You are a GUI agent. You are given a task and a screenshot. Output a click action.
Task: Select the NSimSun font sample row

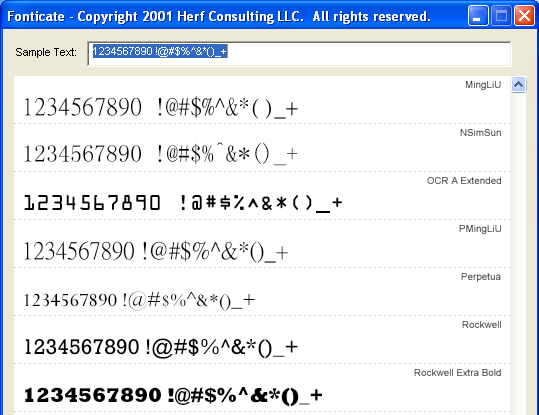pyautogui.click(x=262, y=148)
